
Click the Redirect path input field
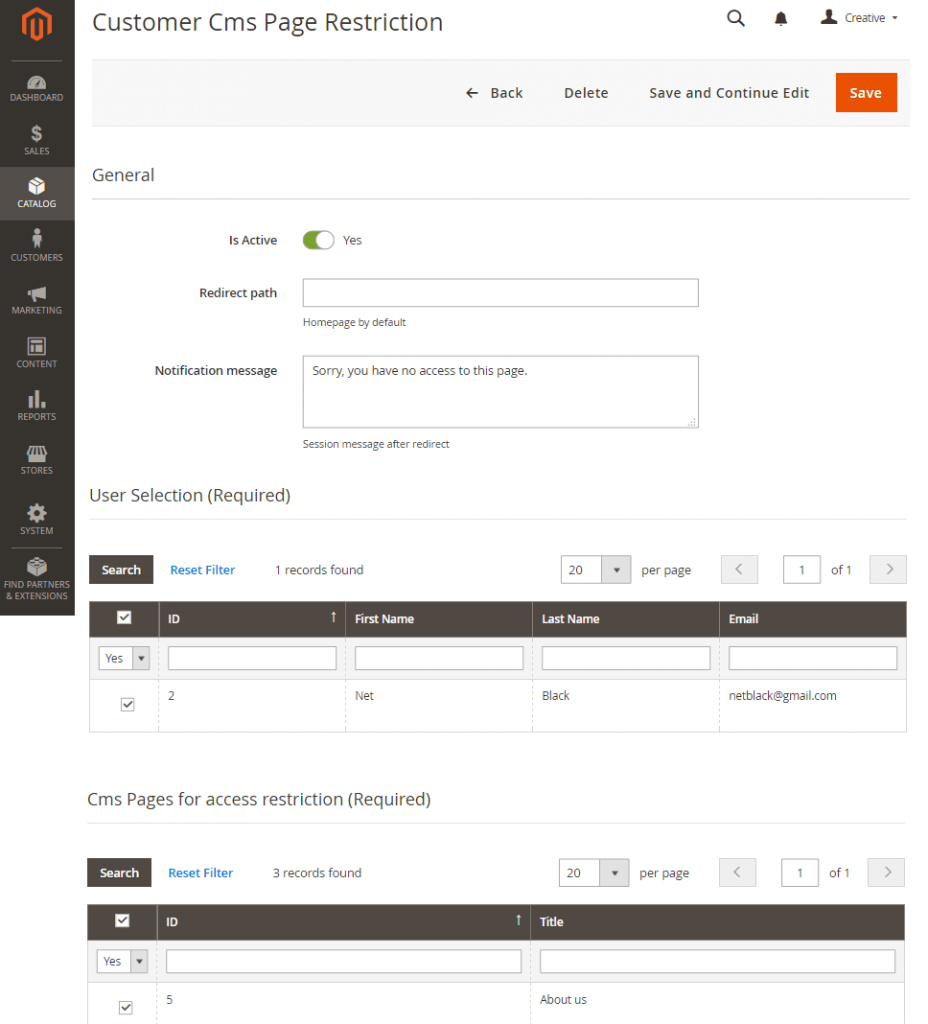point(500,293)
